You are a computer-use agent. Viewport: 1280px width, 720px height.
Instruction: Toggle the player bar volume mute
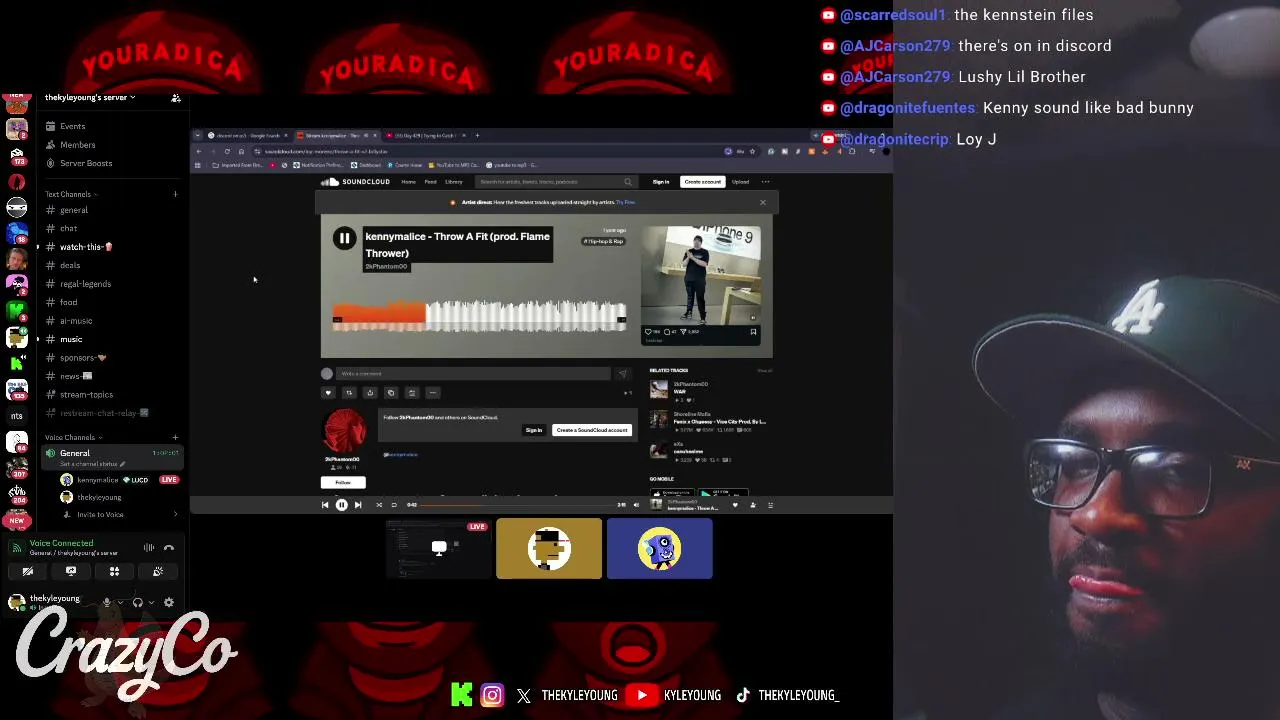pos(636,505)
